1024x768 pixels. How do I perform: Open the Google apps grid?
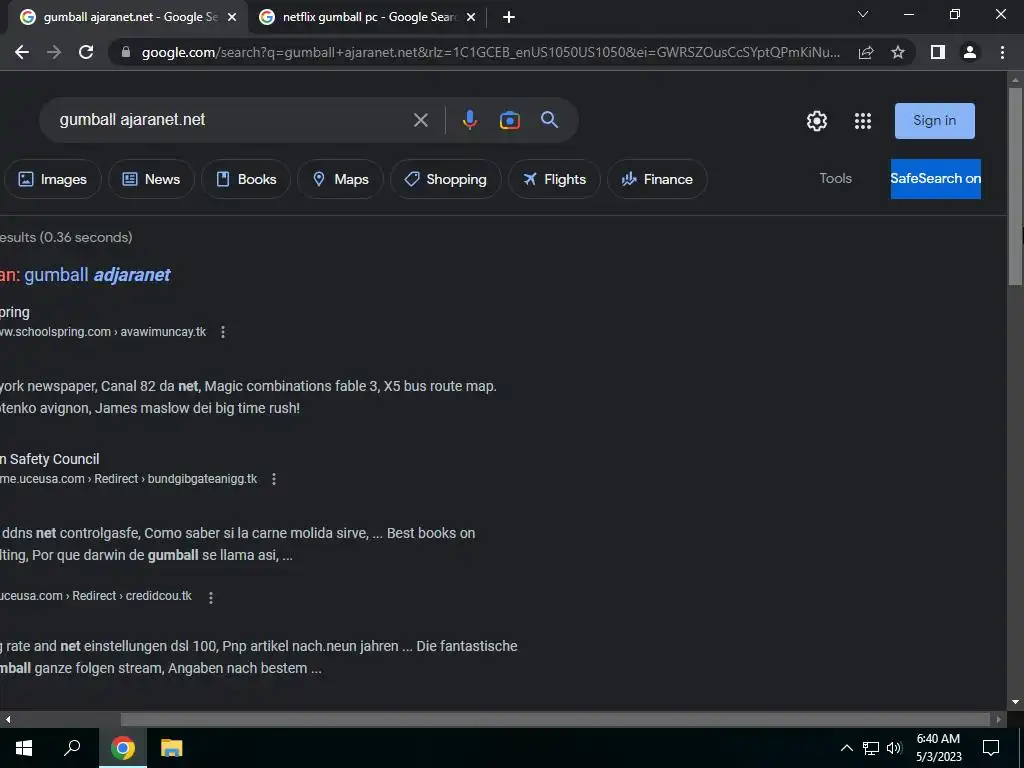click(863, 121)
